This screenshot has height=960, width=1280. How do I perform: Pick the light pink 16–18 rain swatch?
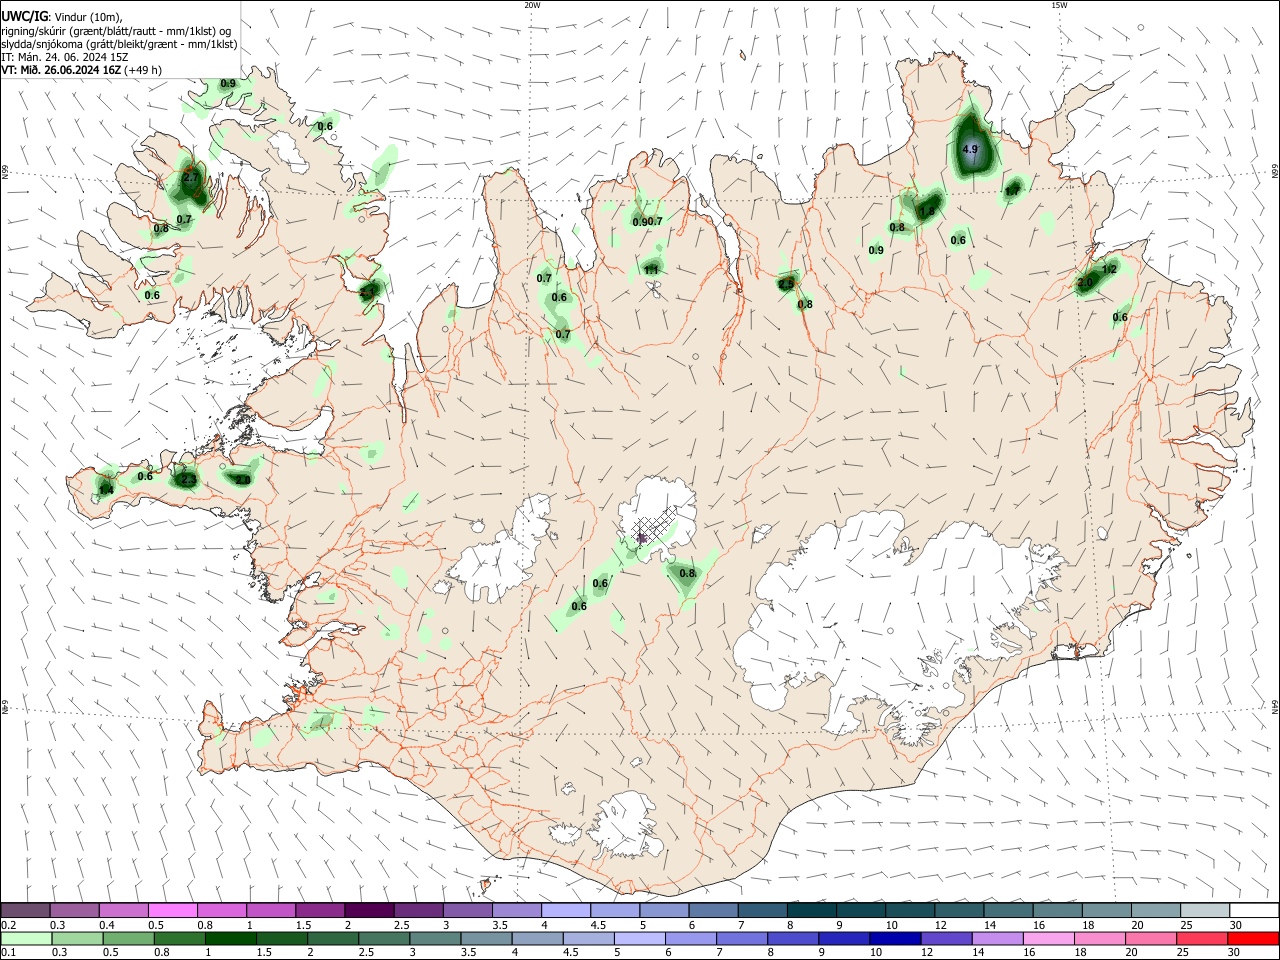click(1048, 939)
